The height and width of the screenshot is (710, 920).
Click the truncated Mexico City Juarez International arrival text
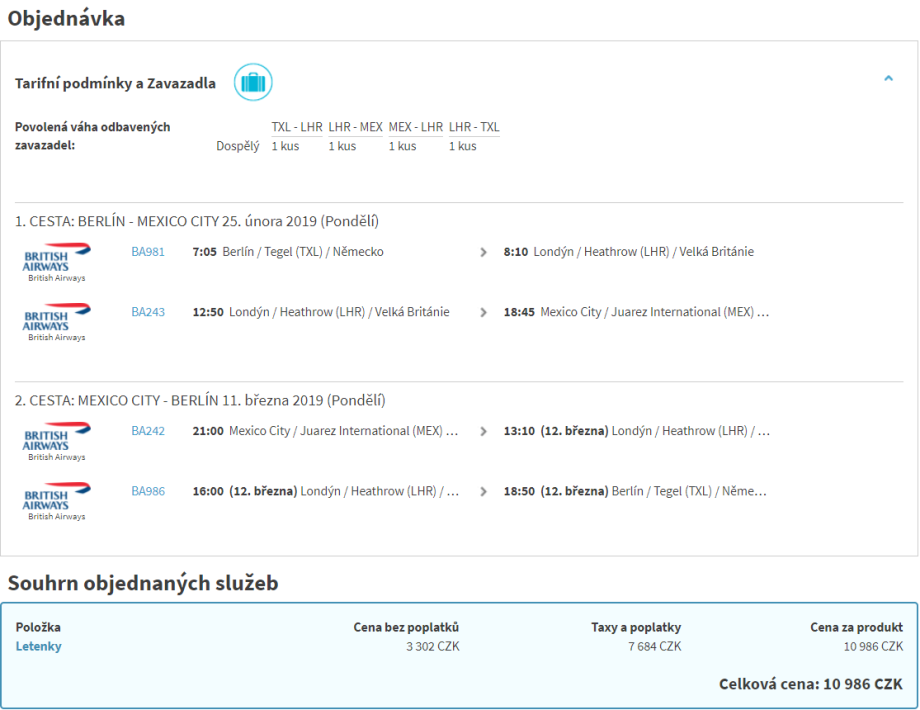tap(654, 312)
